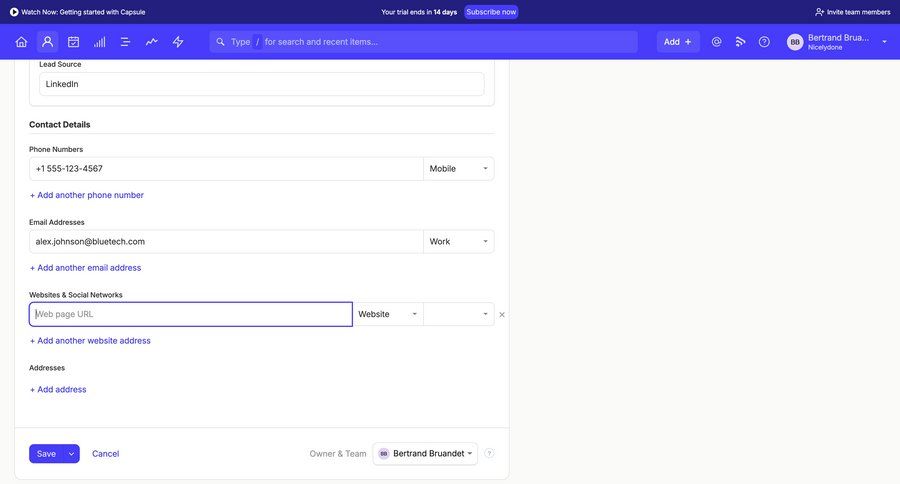Click the Save button
This screenshot has height=484, width=900.
click(x=46, y=454)
